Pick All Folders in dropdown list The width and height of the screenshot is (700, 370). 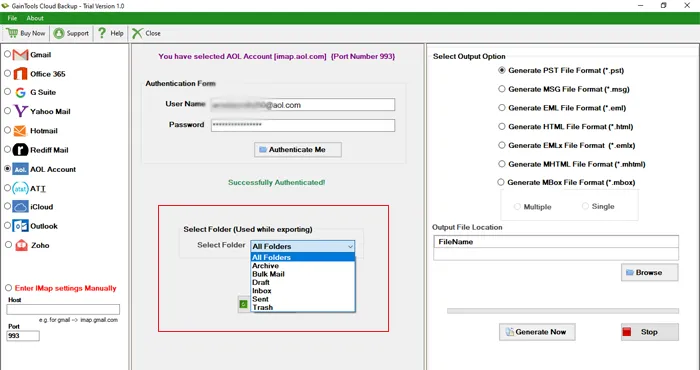click(x=303, y=258)
